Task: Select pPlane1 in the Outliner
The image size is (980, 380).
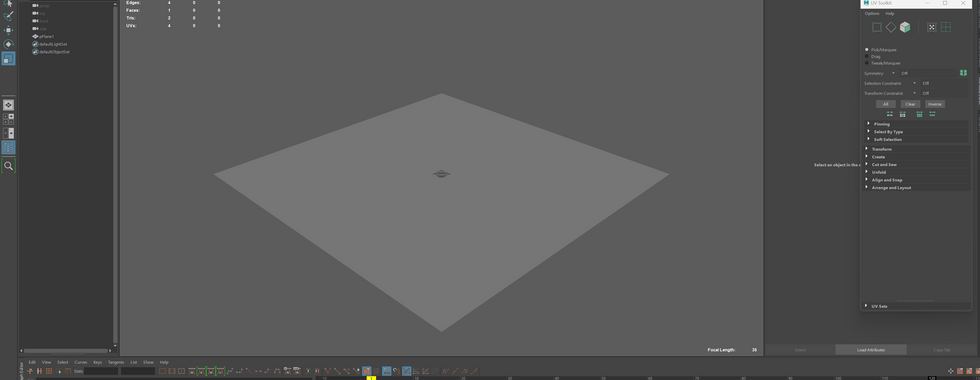Action: (47, 37)
